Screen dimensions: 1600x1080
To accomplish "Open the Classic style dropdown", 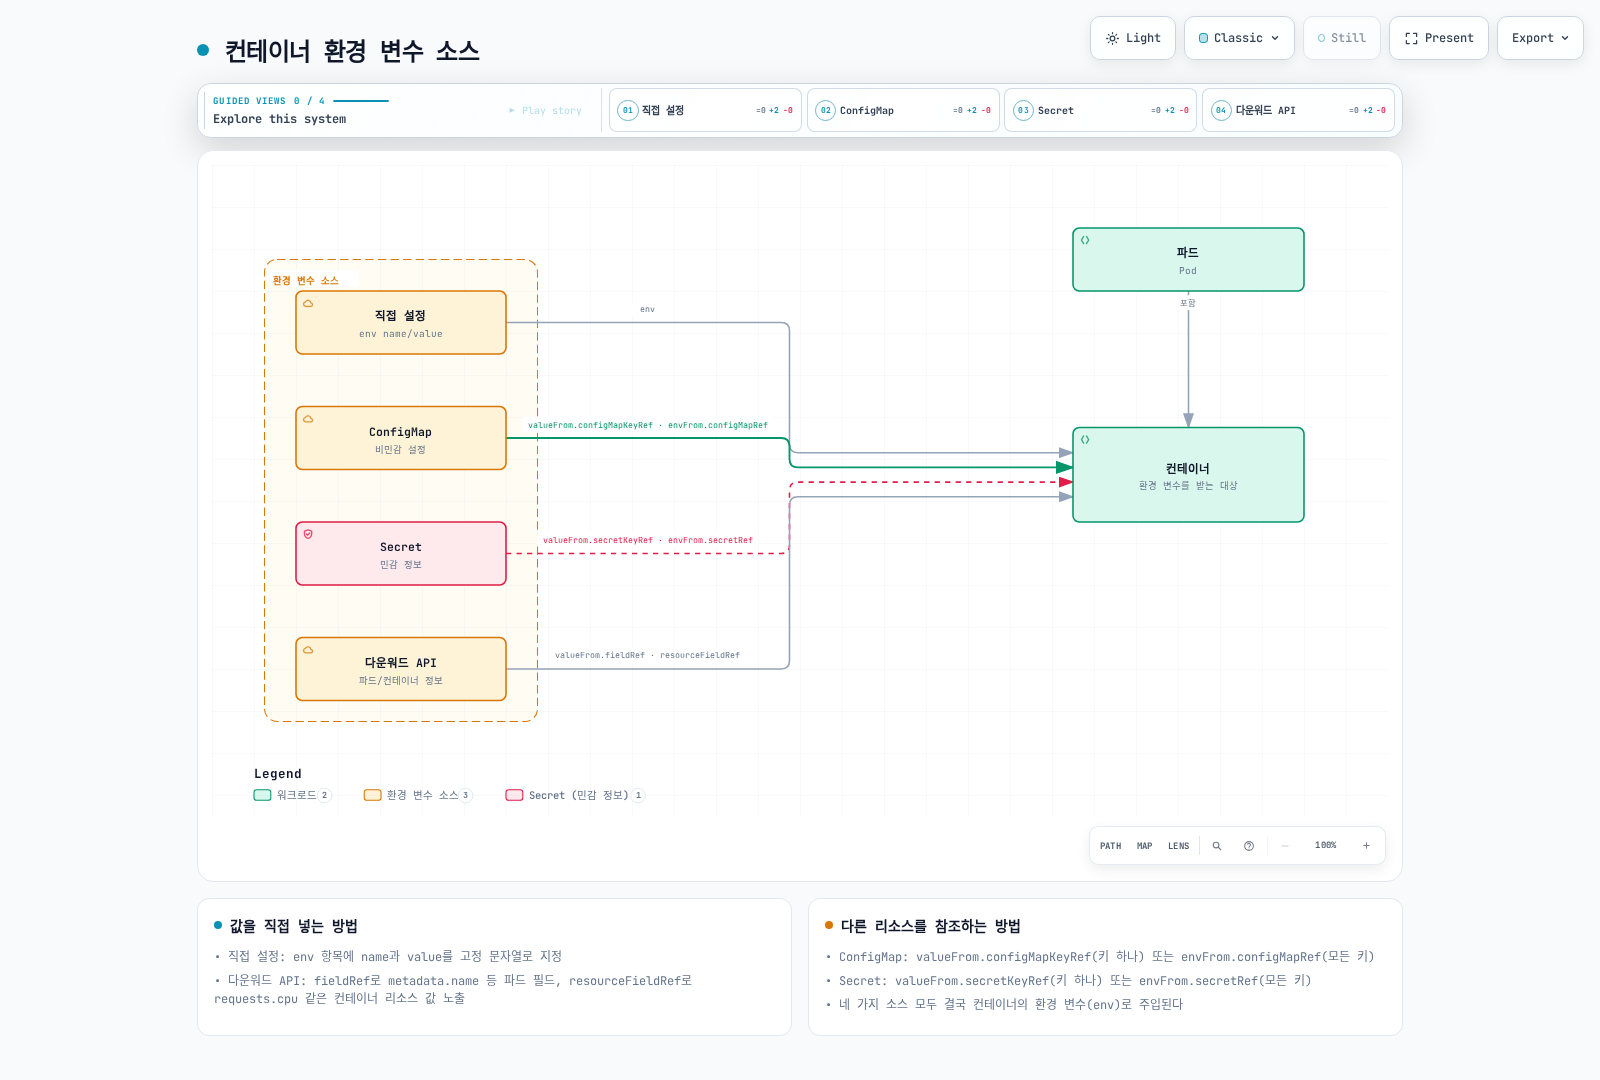I will pos(1239,38).
